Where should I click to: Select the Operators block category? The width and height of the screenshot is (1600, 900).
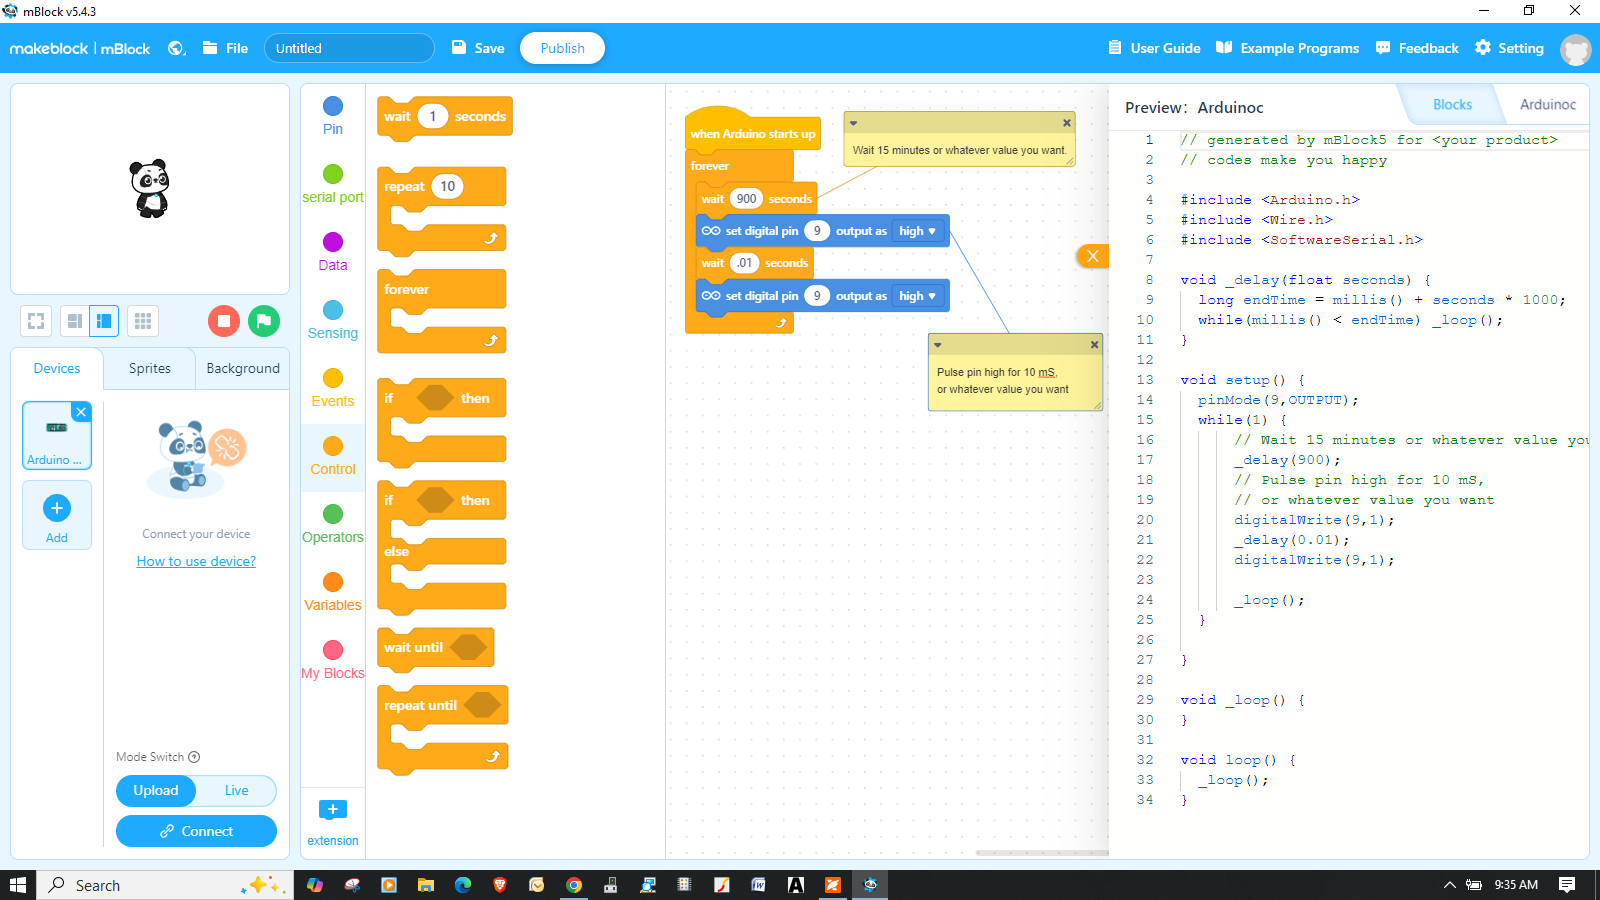(x=333, y=524)
